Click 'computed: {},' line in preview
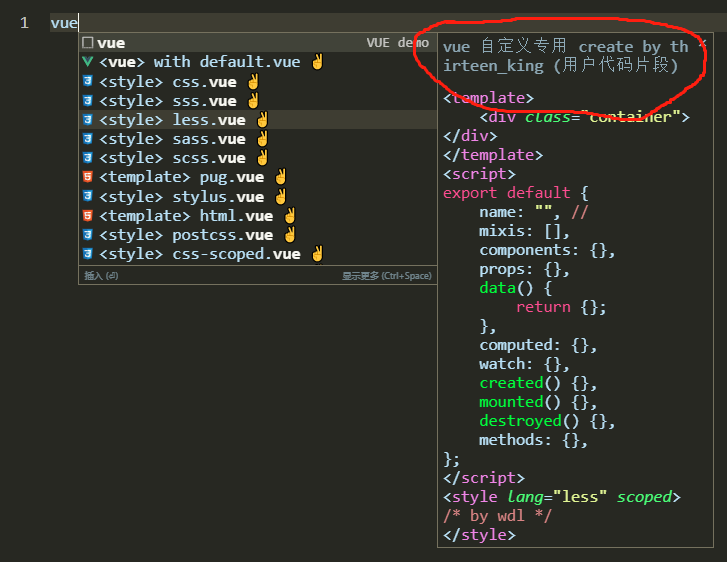The image size is (727, 562). click(538, 345)
